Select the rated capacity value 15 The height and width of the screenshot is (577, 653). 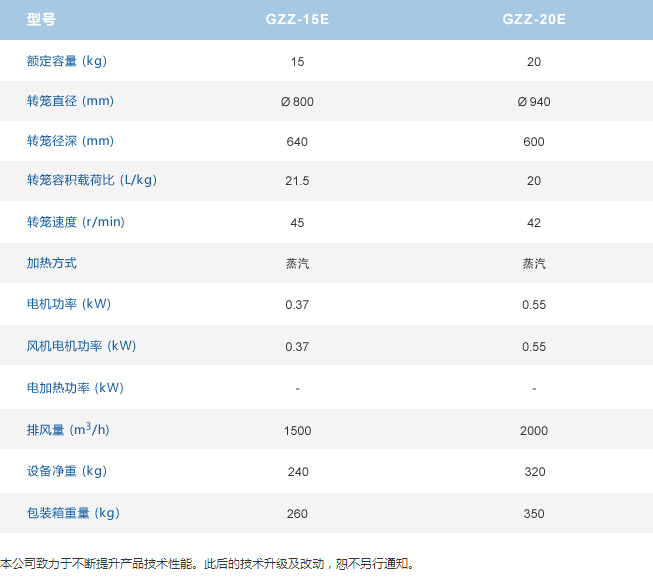click(x=297, y=62)
